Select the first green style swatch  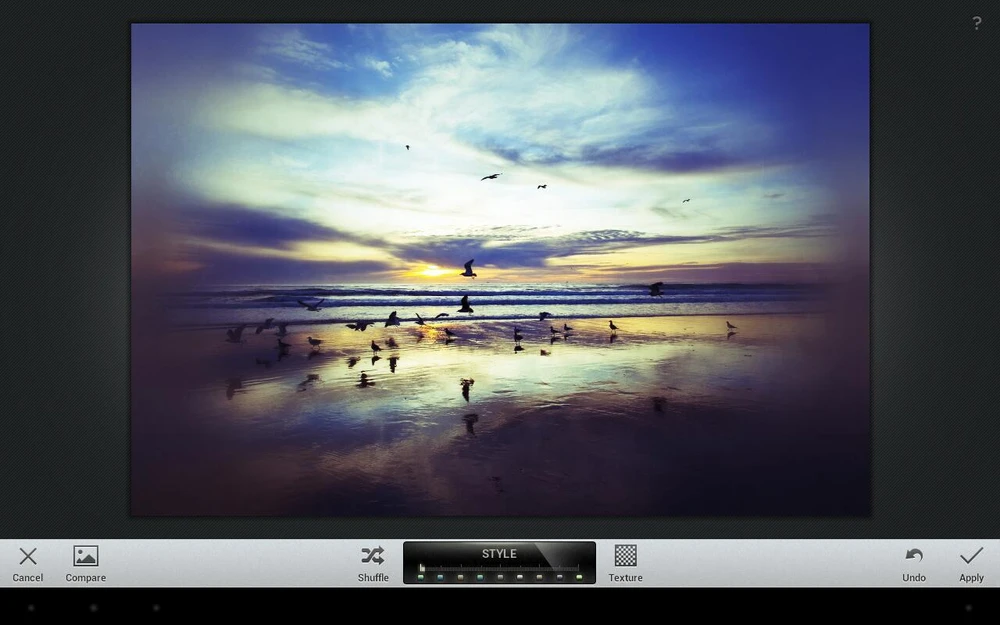pos(421,577)
